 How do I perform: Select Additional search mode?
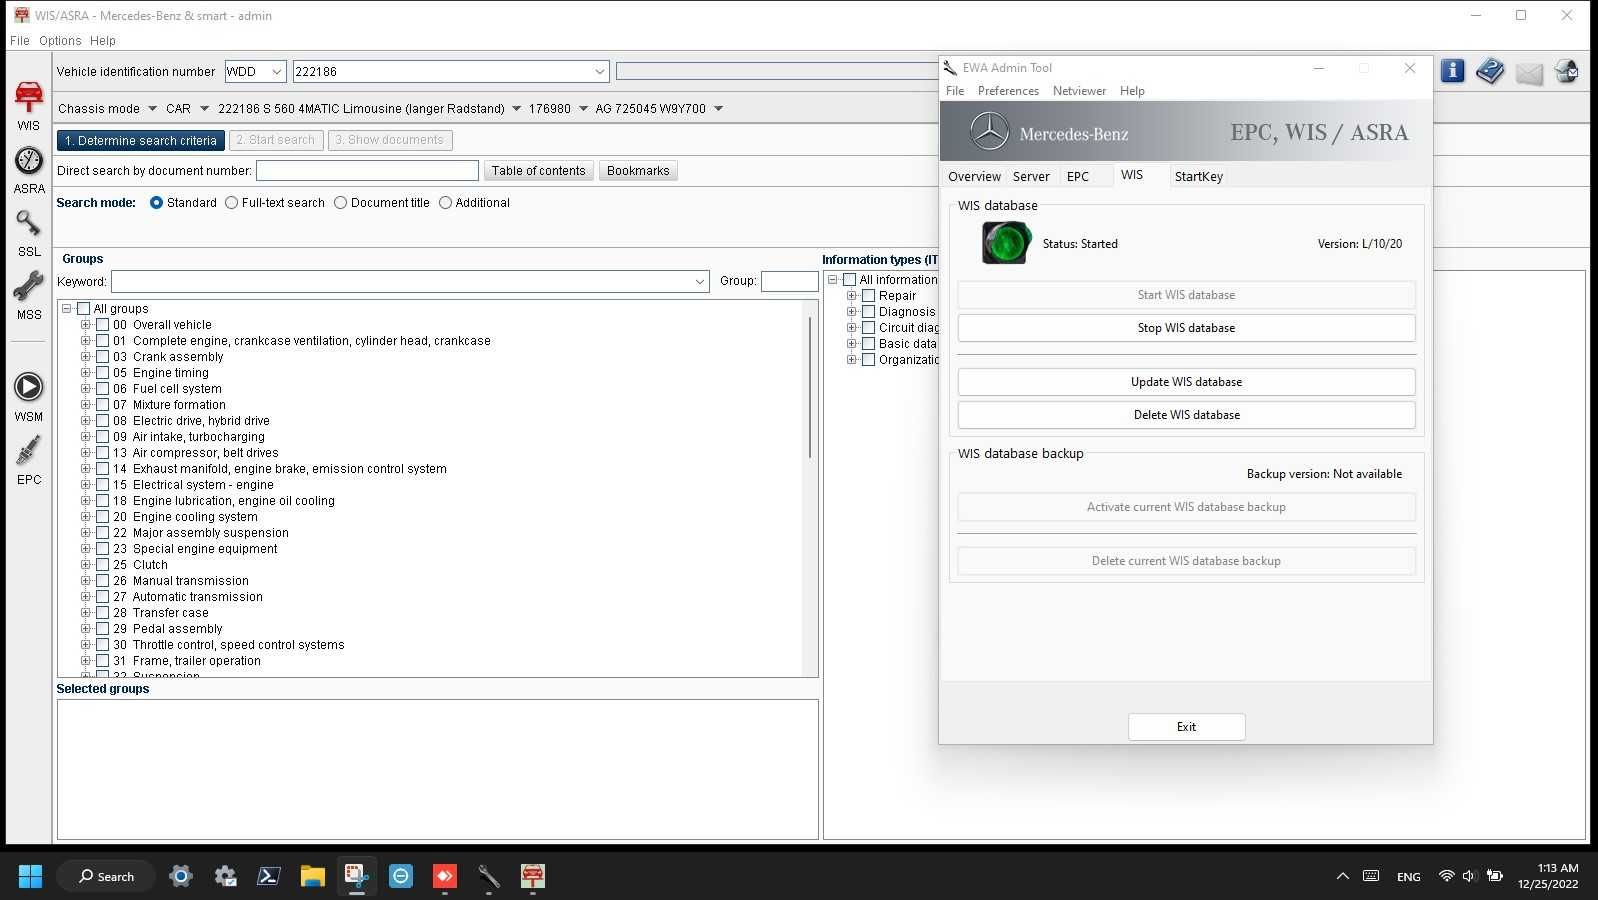(x=445, y=202)
